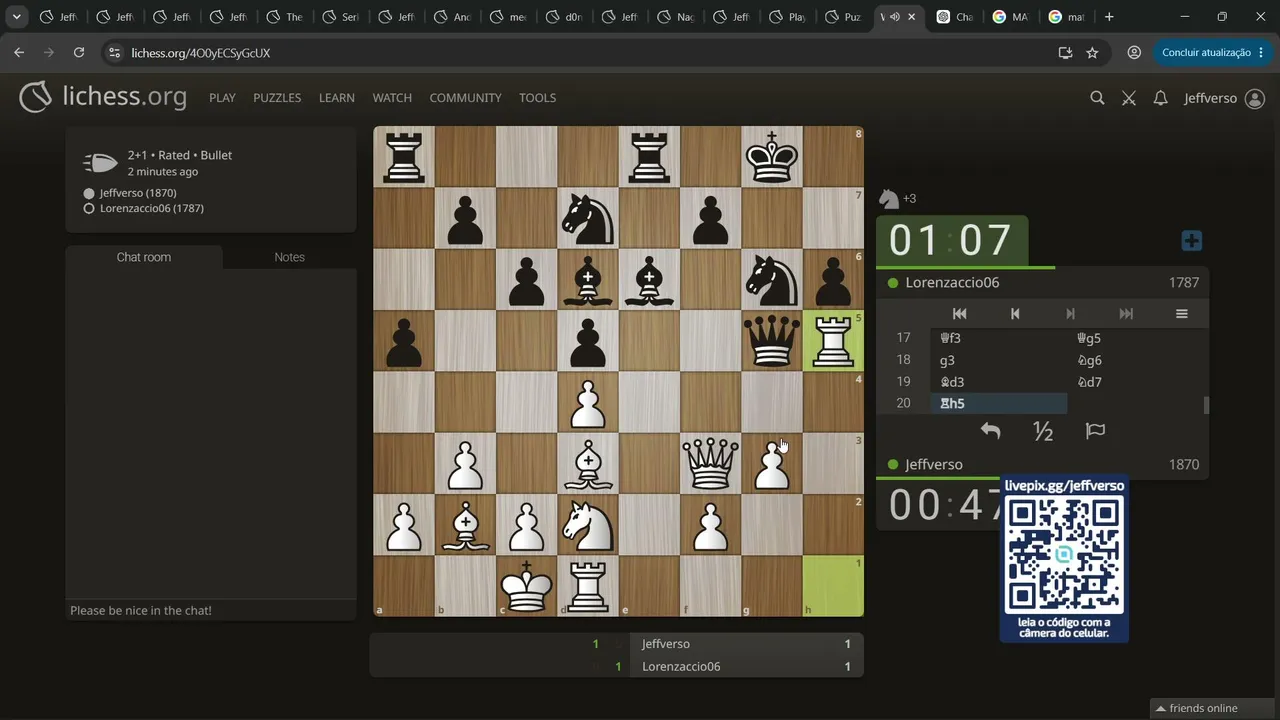Open the lichess search icon
Image resolution: width=1280 pixels, height=720 pixels.
pyautogui.click(x=1097, y=98)
